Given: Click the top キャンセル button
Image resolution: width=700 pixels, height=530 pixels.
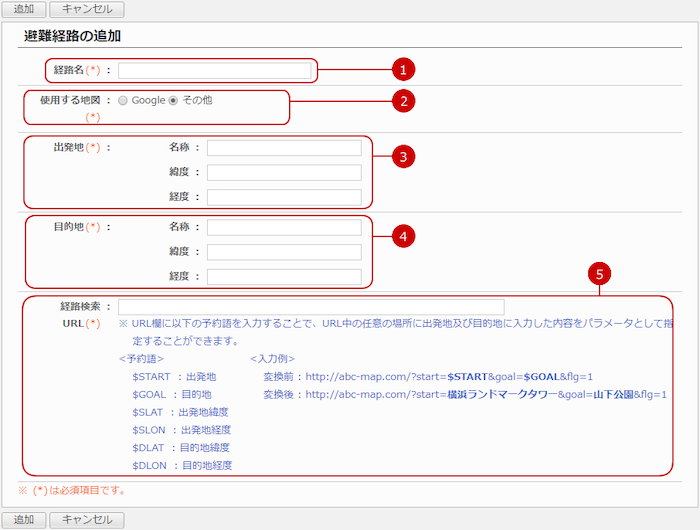Looking at the screenshot, I should pyautogui.click(x=87, y=9).
